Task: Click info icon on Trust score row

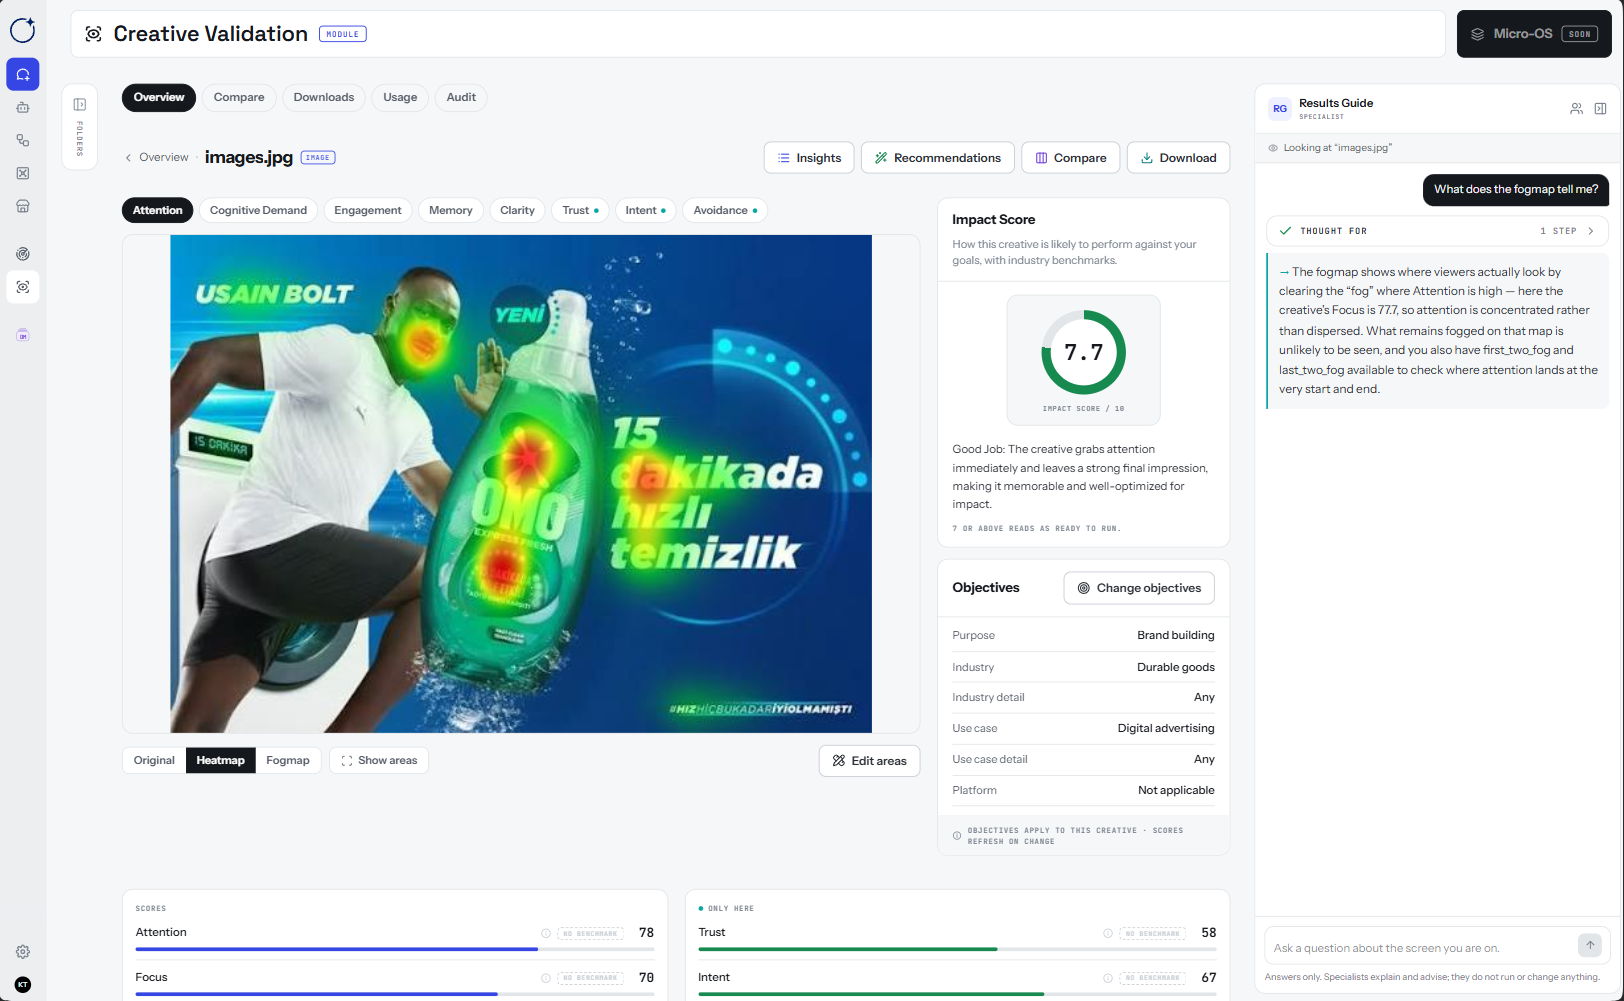Action: 1108,933
